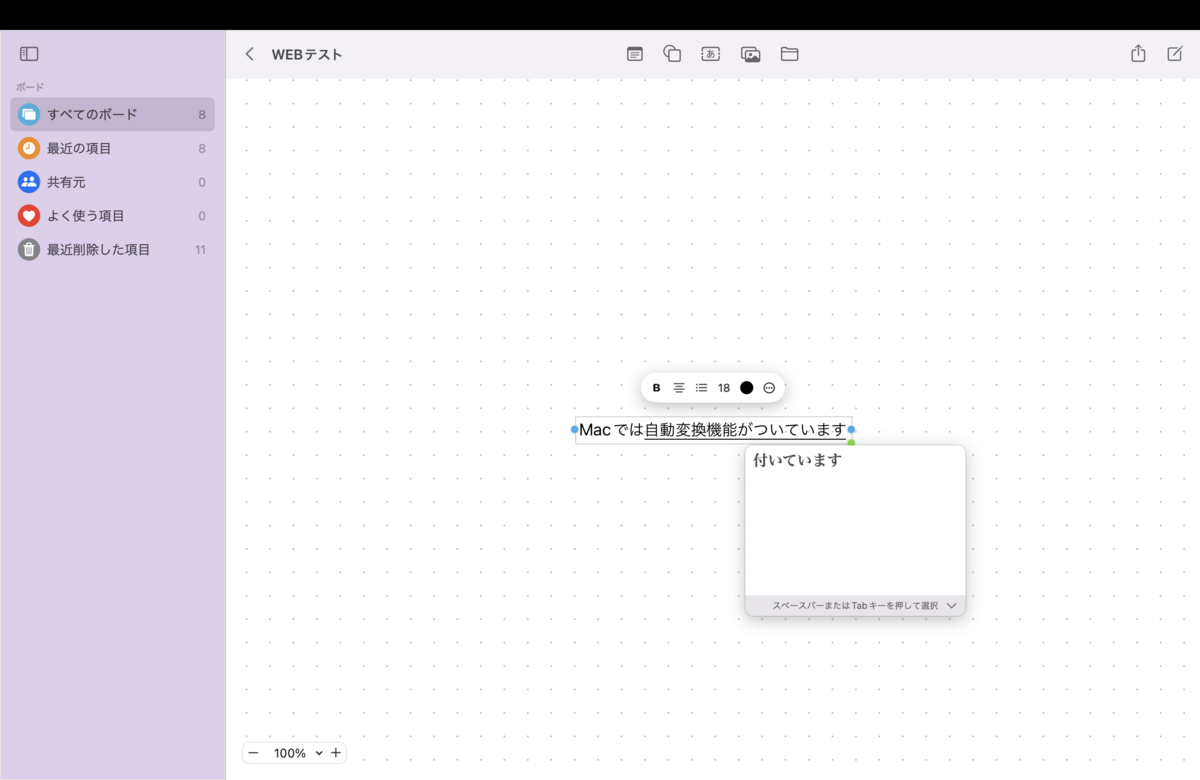Click the gray trash icon
This screenshot has width=1200, height=780.
point(29,249)
